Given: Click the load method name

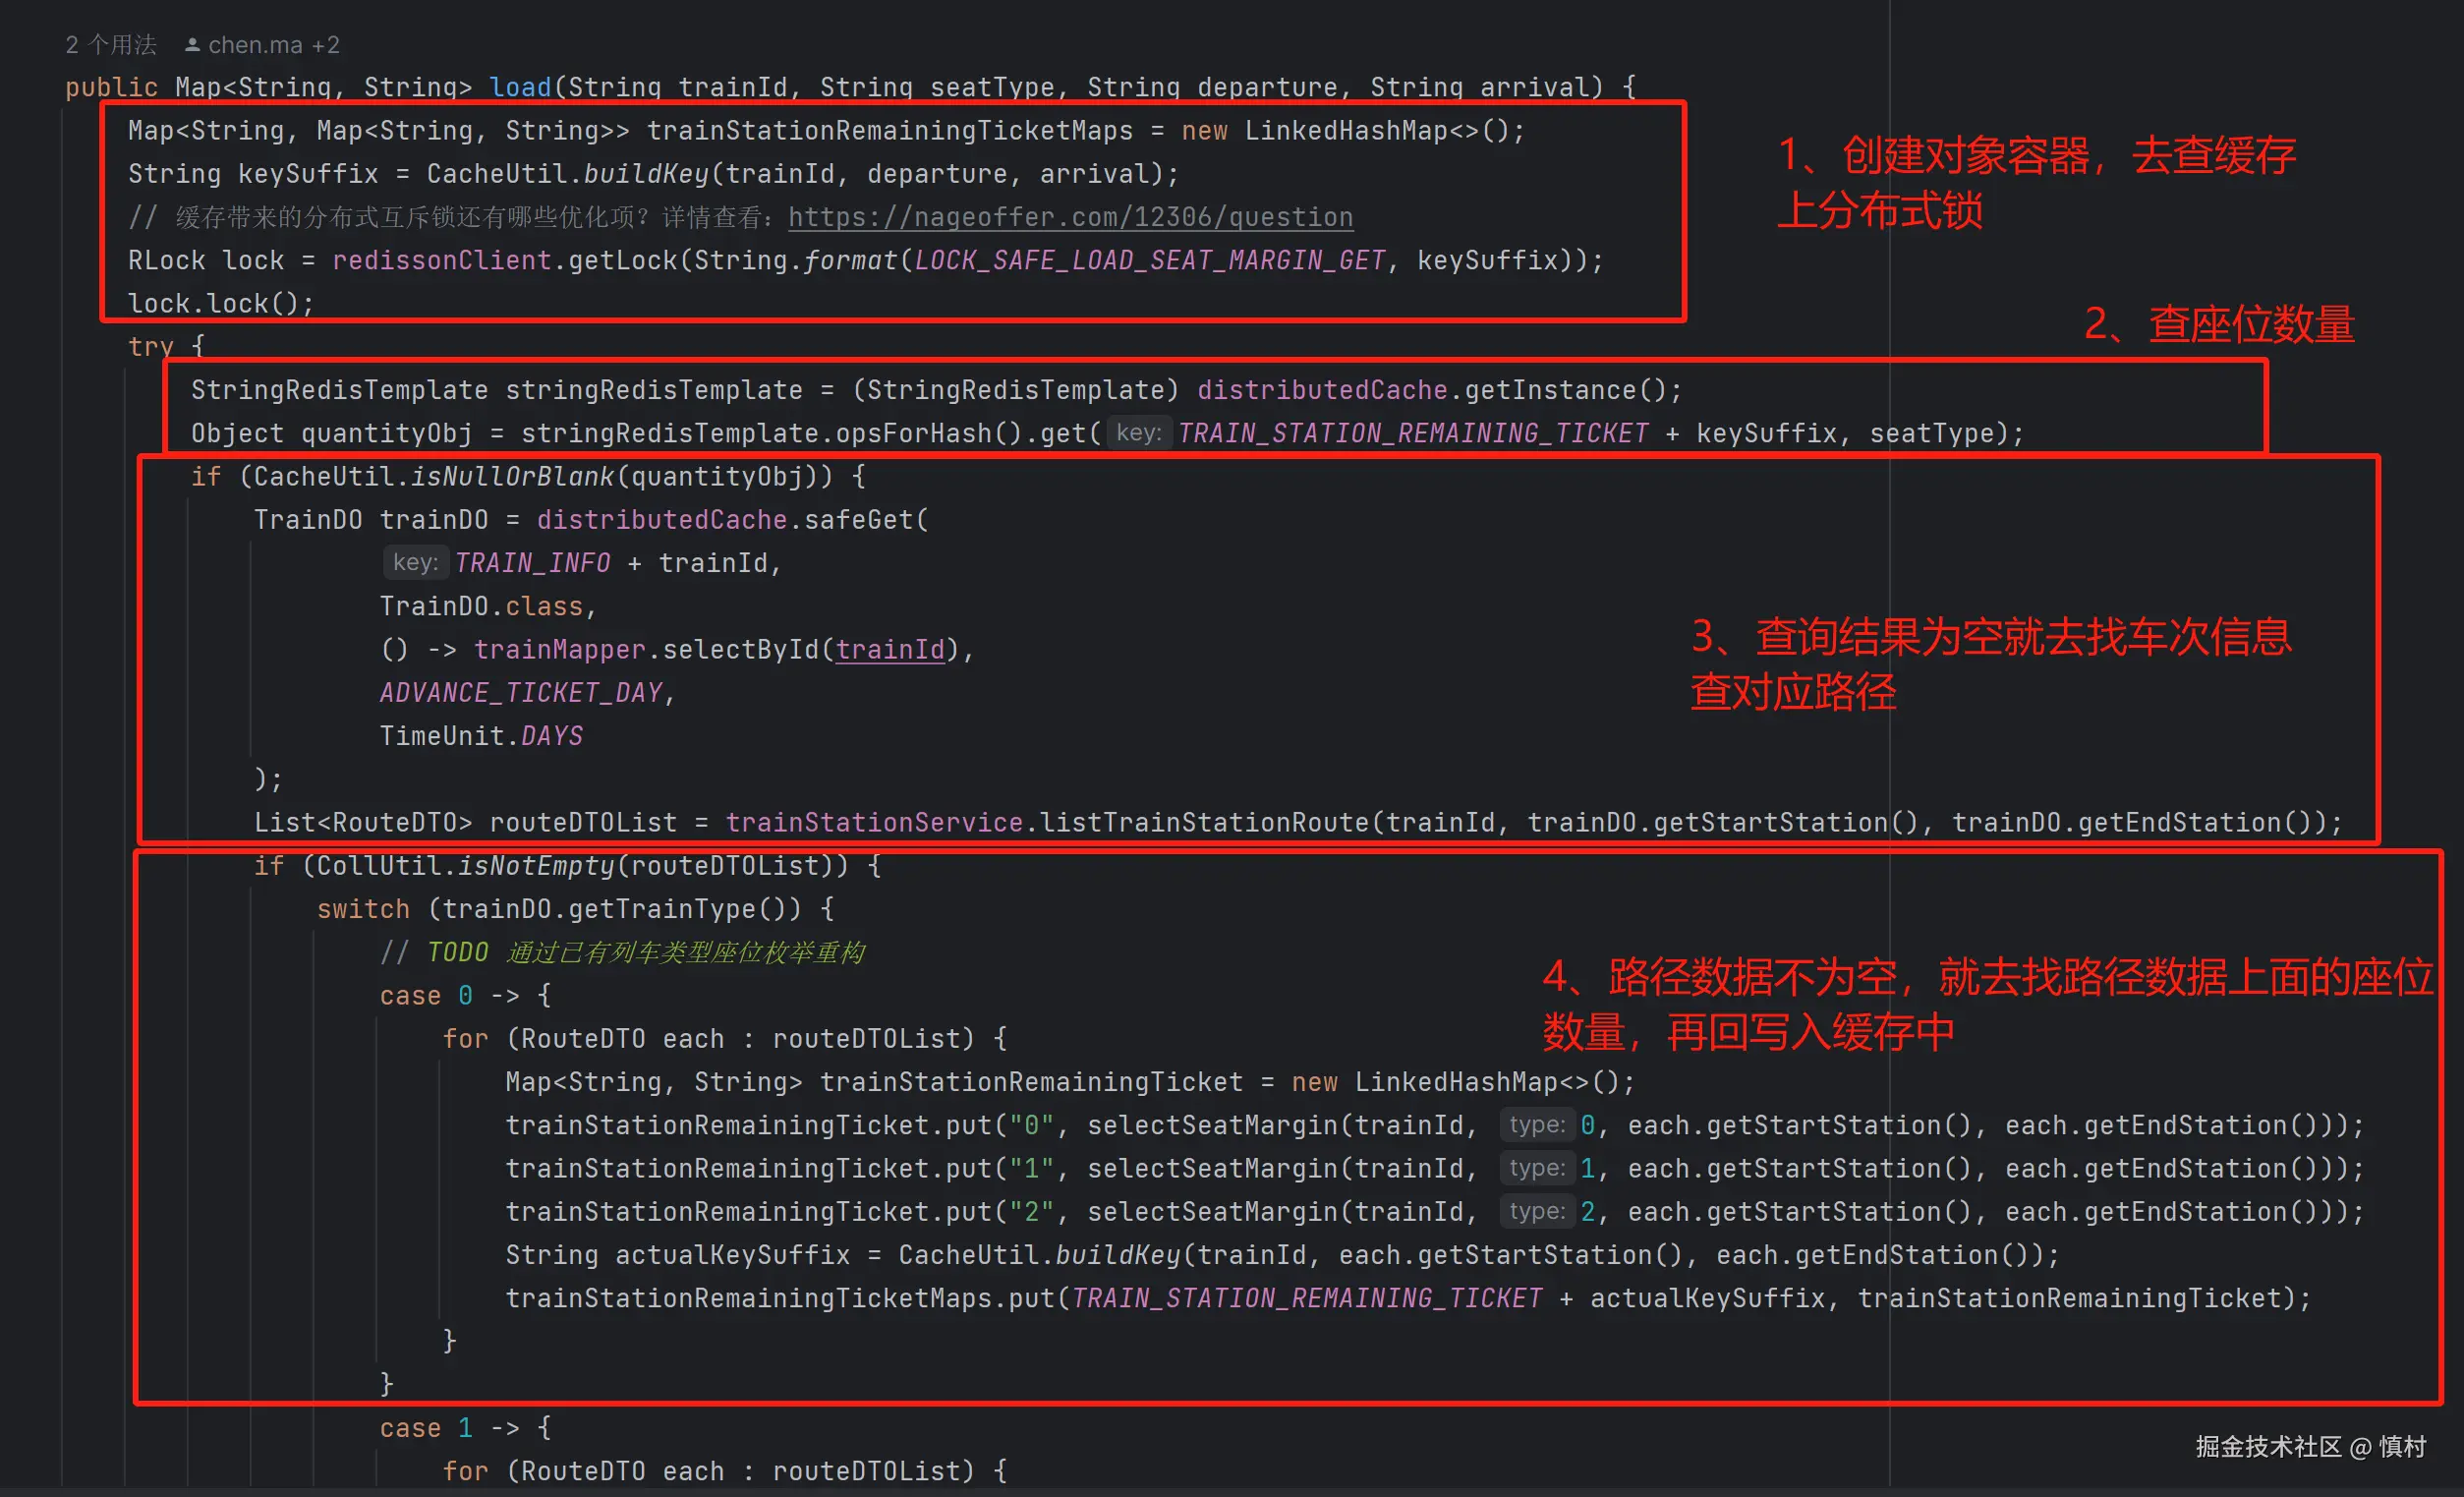Looking at the screenshot, I should 519,87.
